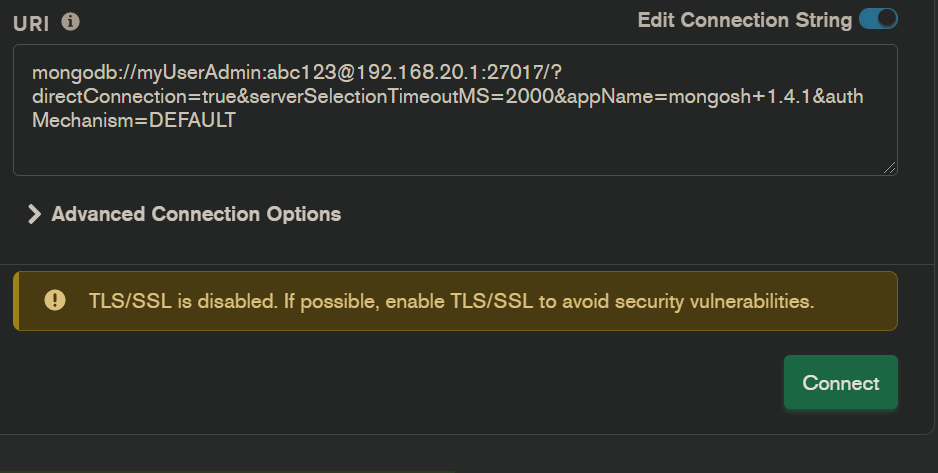938x473 pixels.
Task: Click the warning exclamation icon in TLS banner
Action: 55,300
